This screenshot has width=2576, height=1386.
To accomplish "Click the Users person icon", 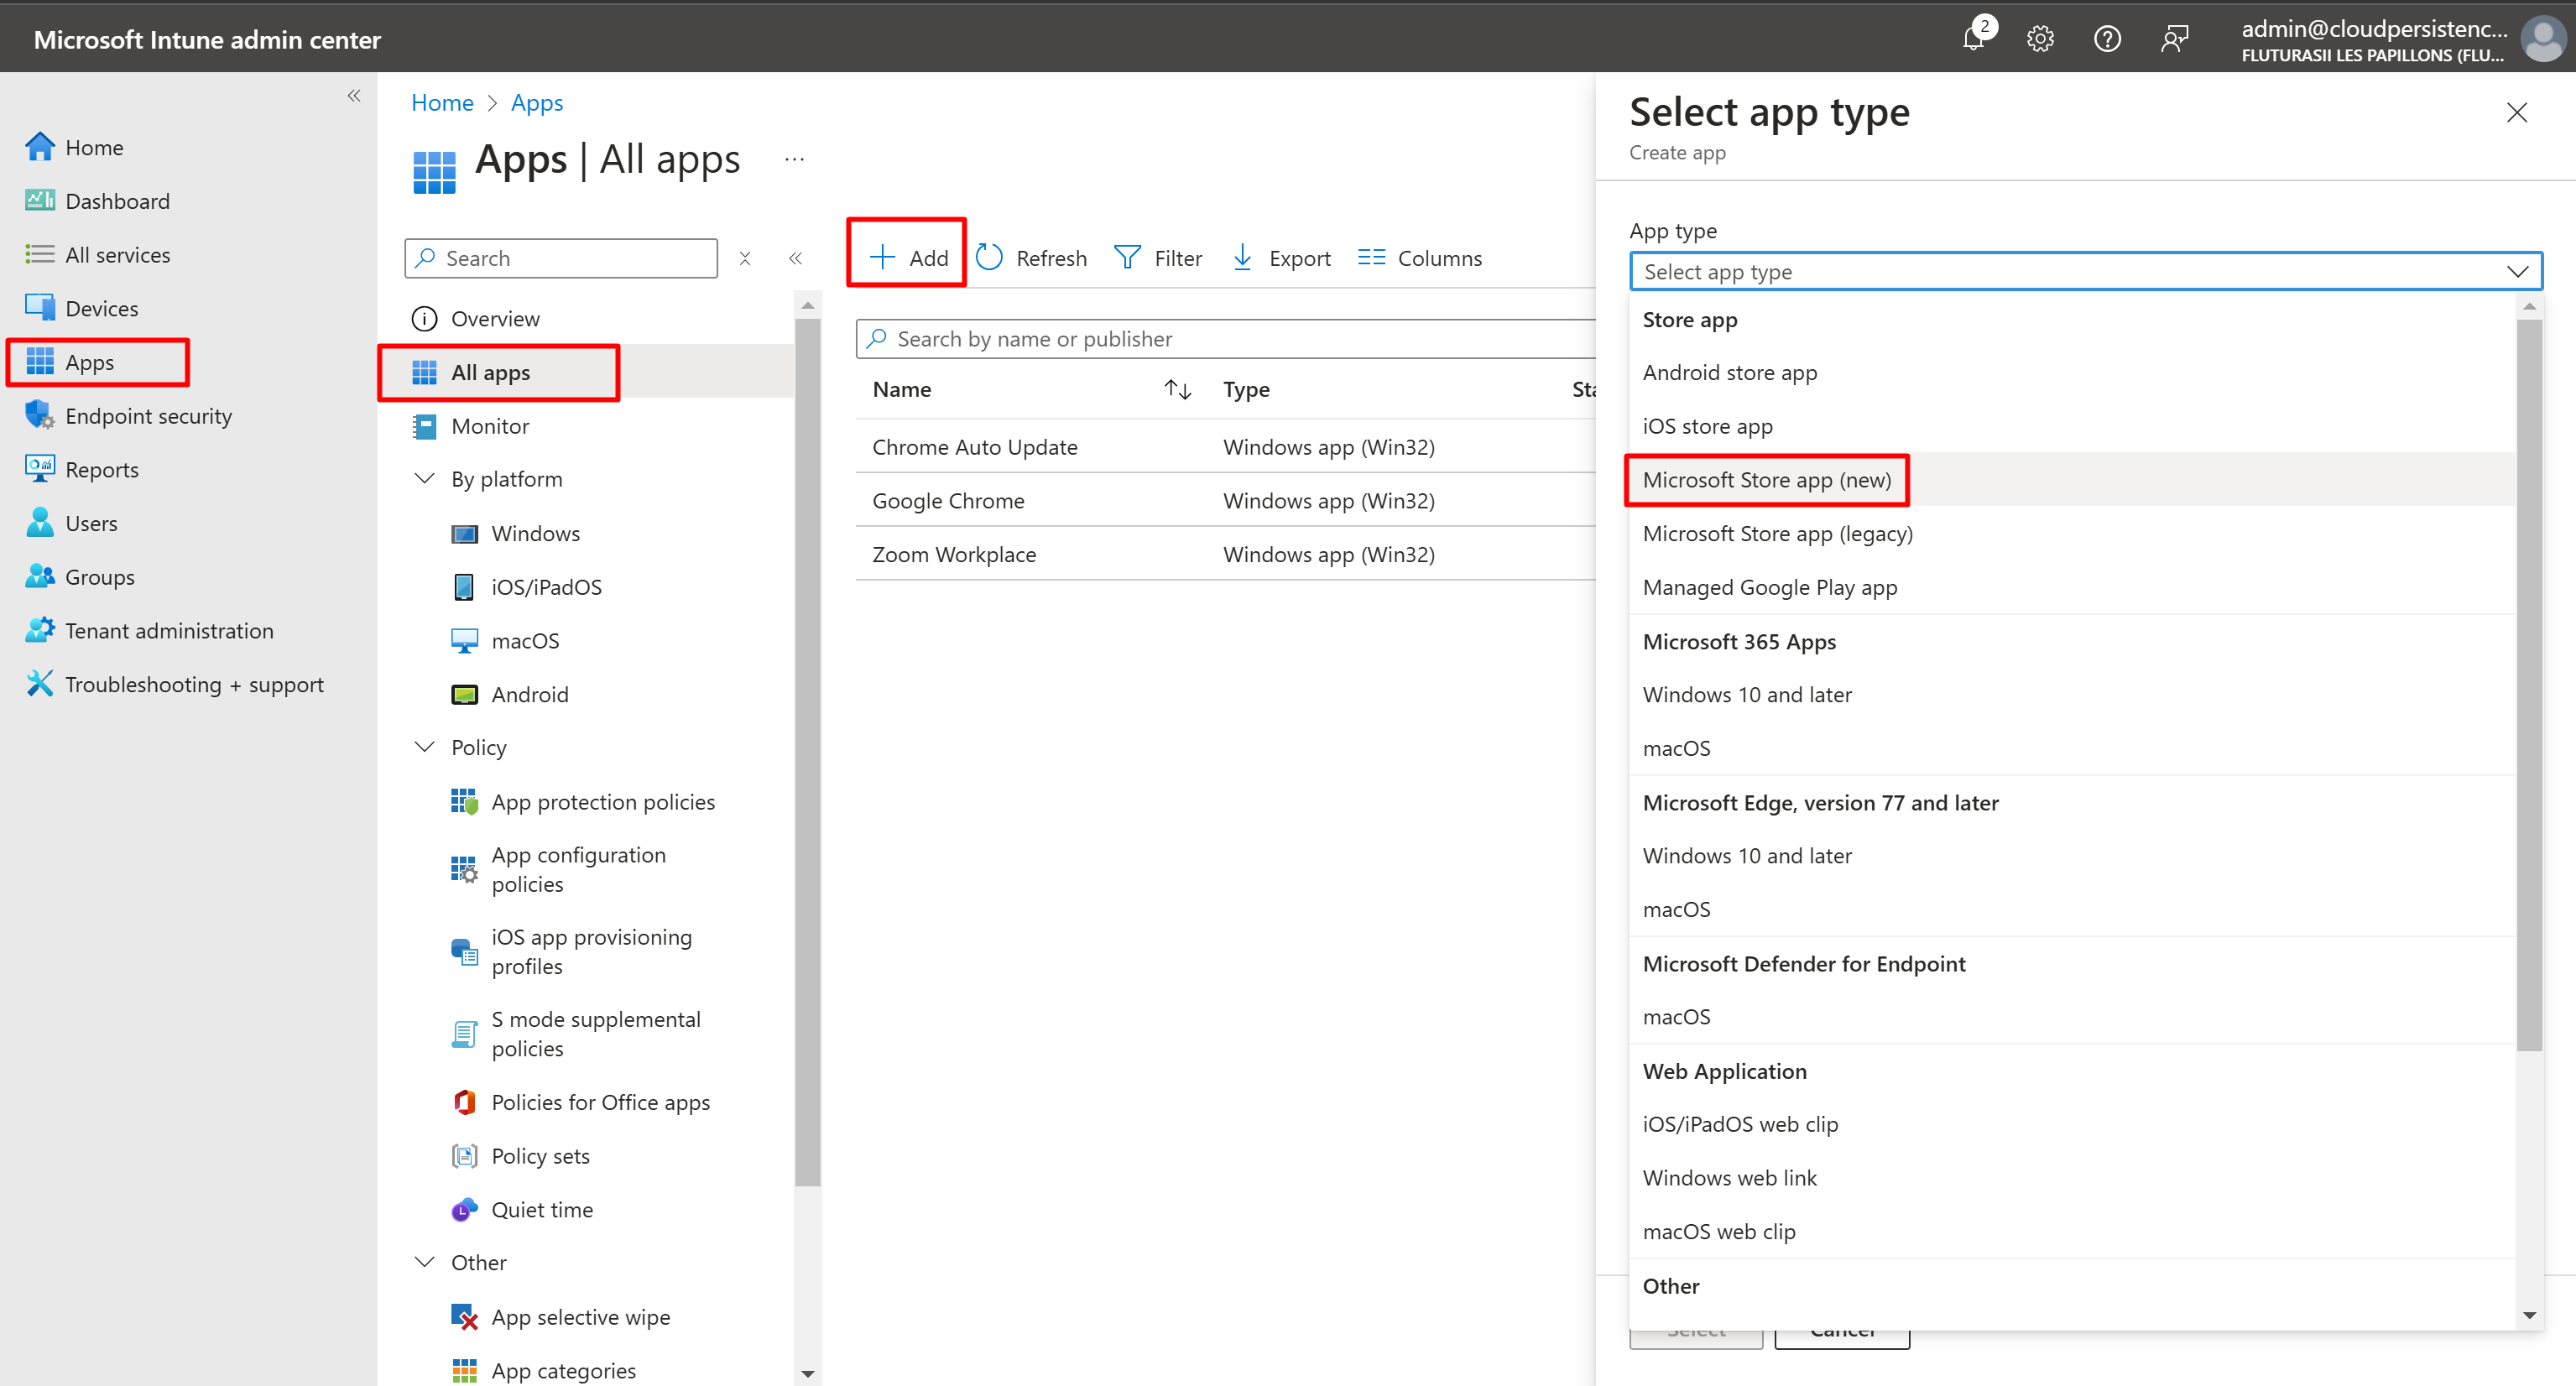I will click(x=40, y=523).
